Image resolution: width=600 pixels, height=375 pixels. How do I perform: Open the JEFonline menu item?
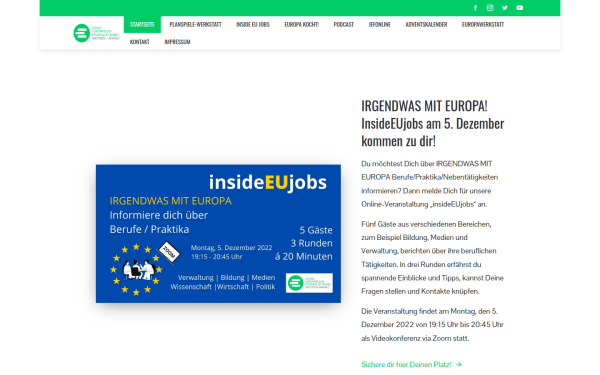point(380,24)
